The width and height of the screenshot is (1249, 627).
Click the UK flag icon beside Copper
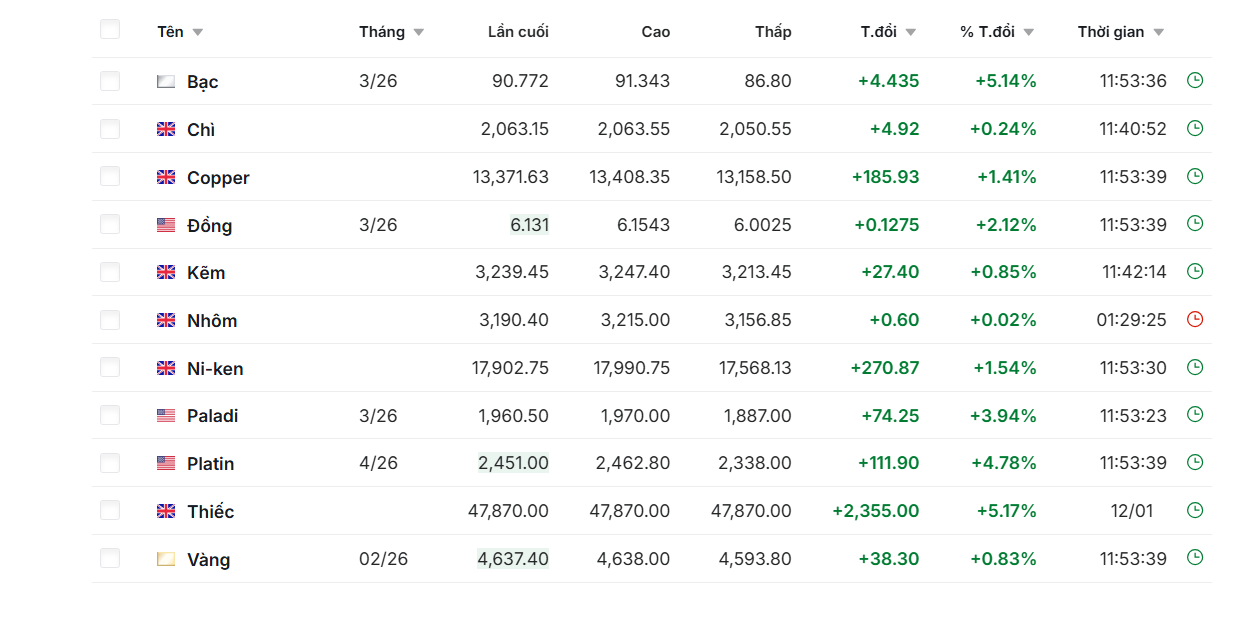[x=166, y=177]
